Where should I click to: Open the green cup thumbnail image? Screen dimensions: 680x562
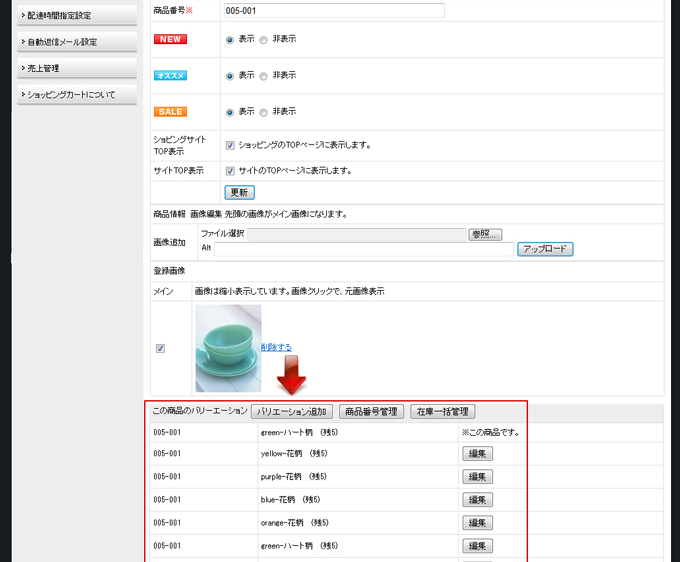[228, 348]
